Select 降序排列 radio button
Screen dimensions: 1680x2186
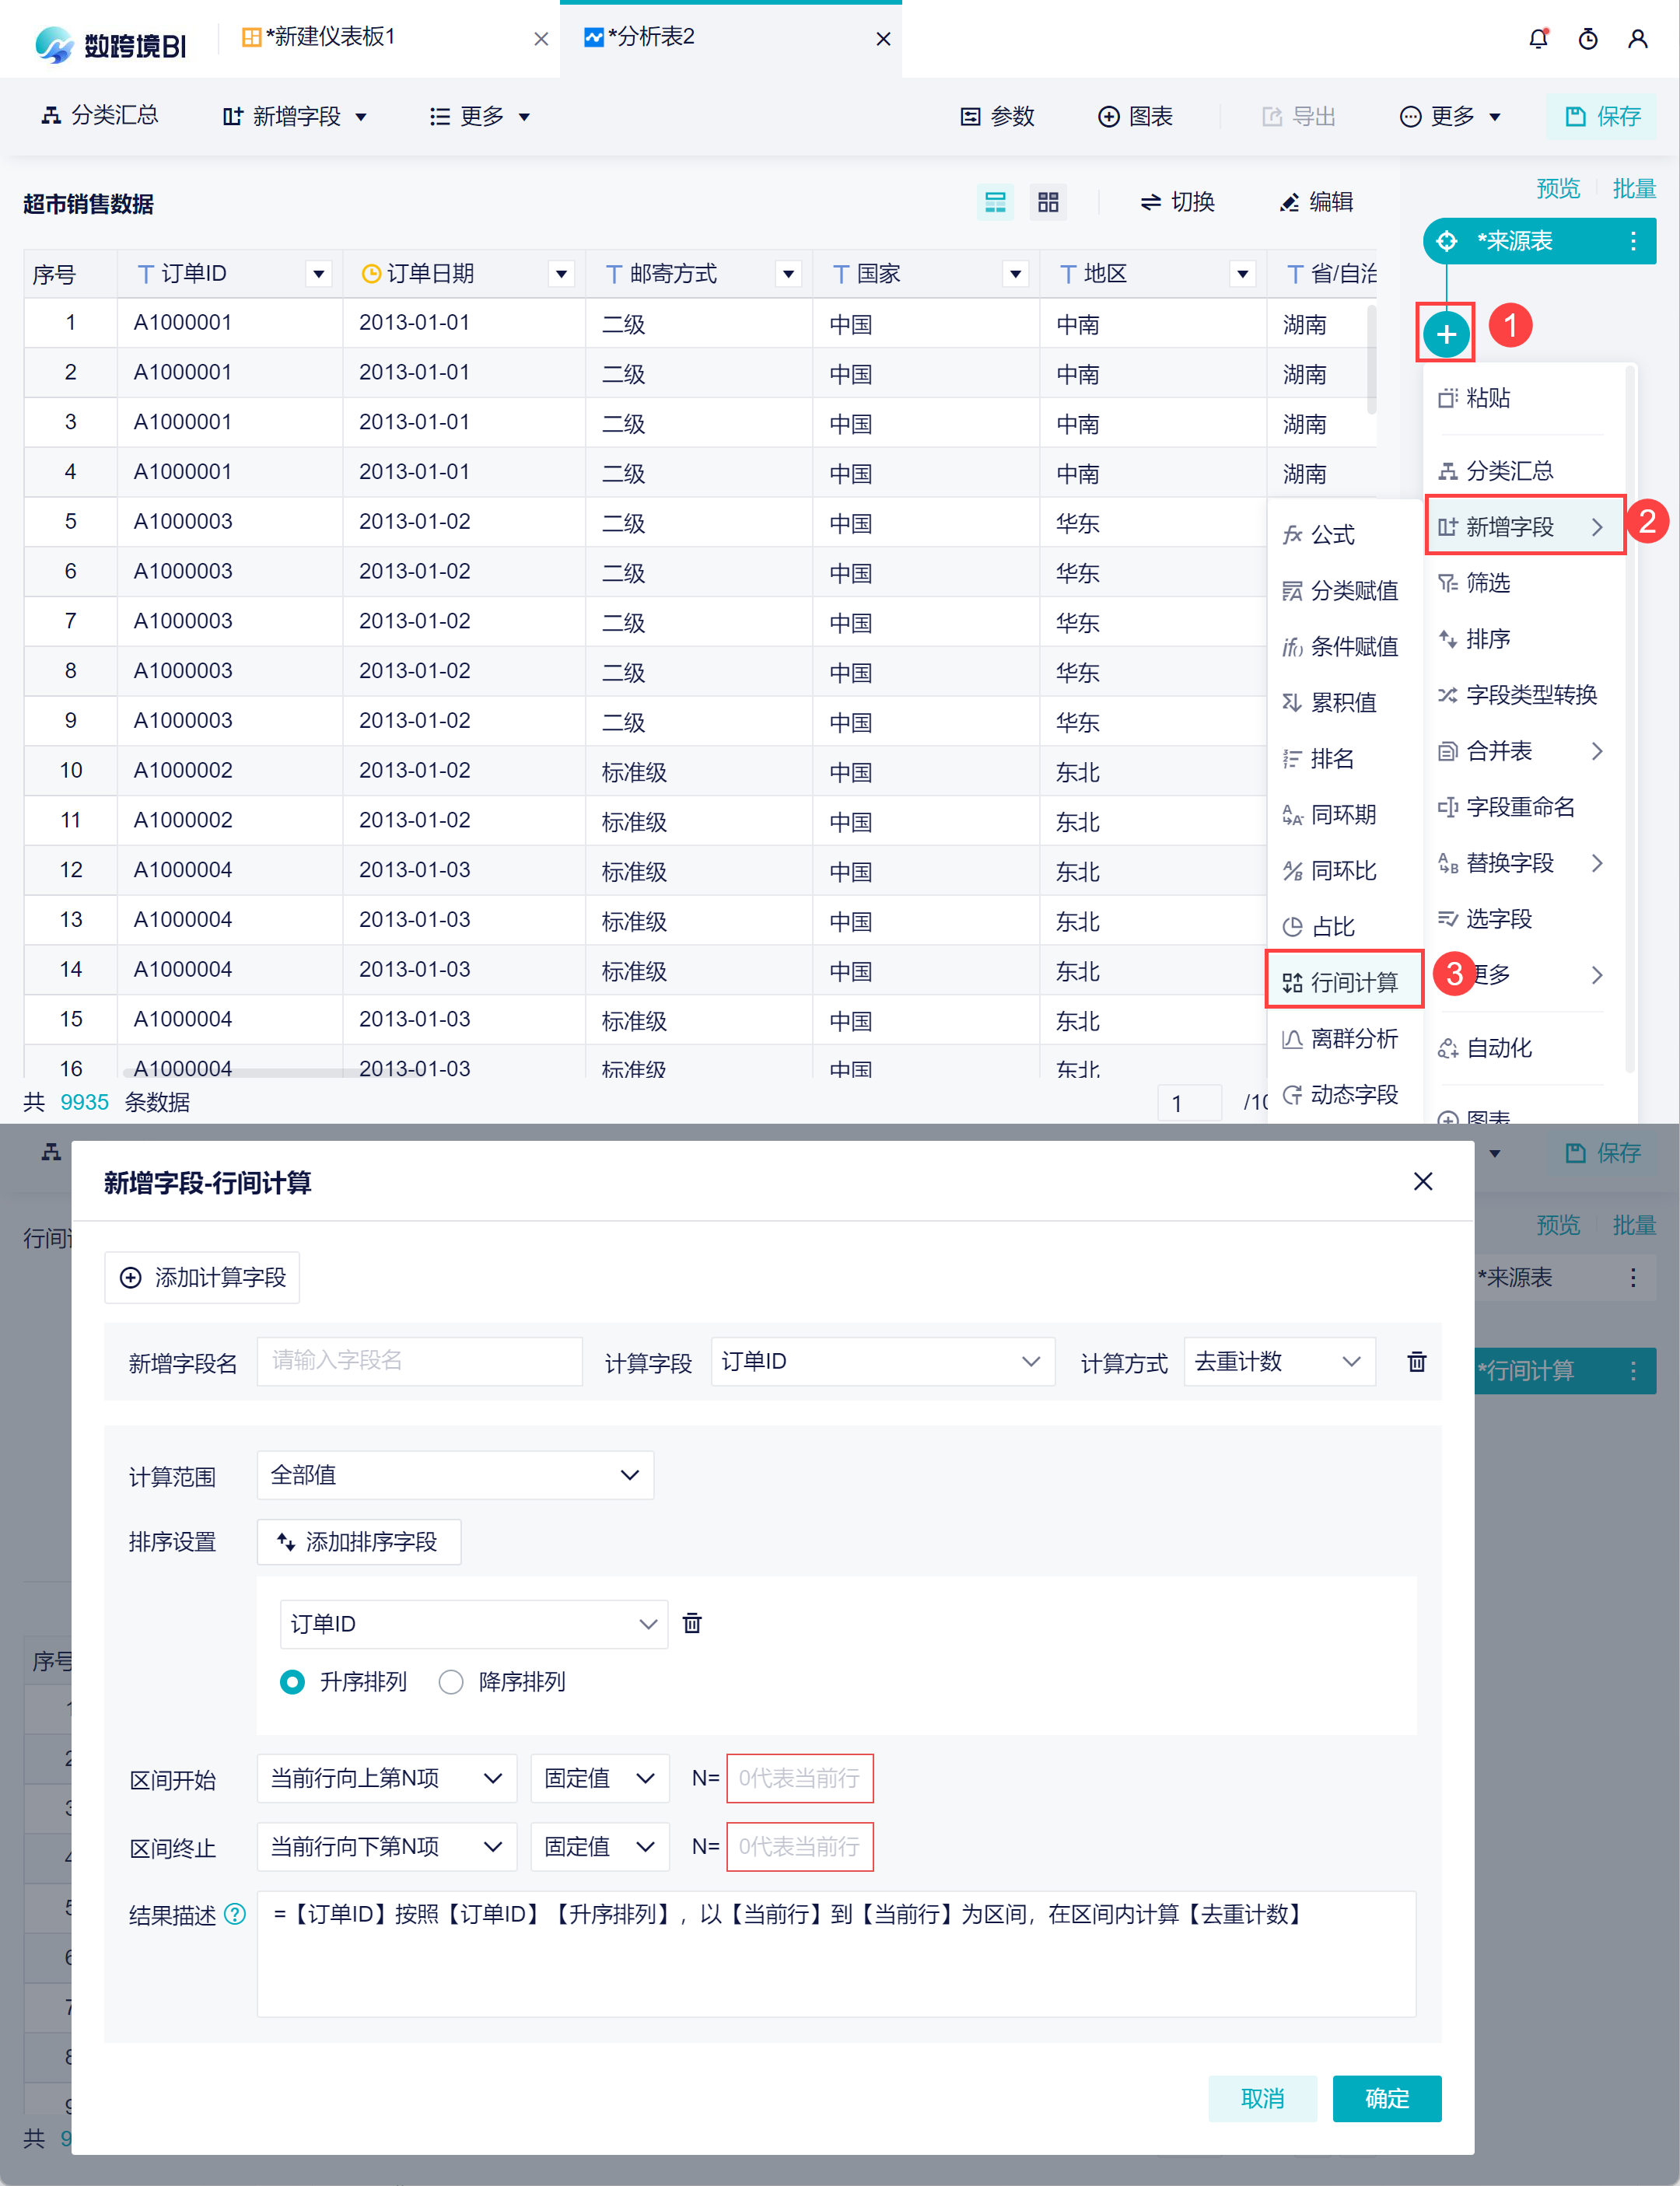pos(451,1682)
